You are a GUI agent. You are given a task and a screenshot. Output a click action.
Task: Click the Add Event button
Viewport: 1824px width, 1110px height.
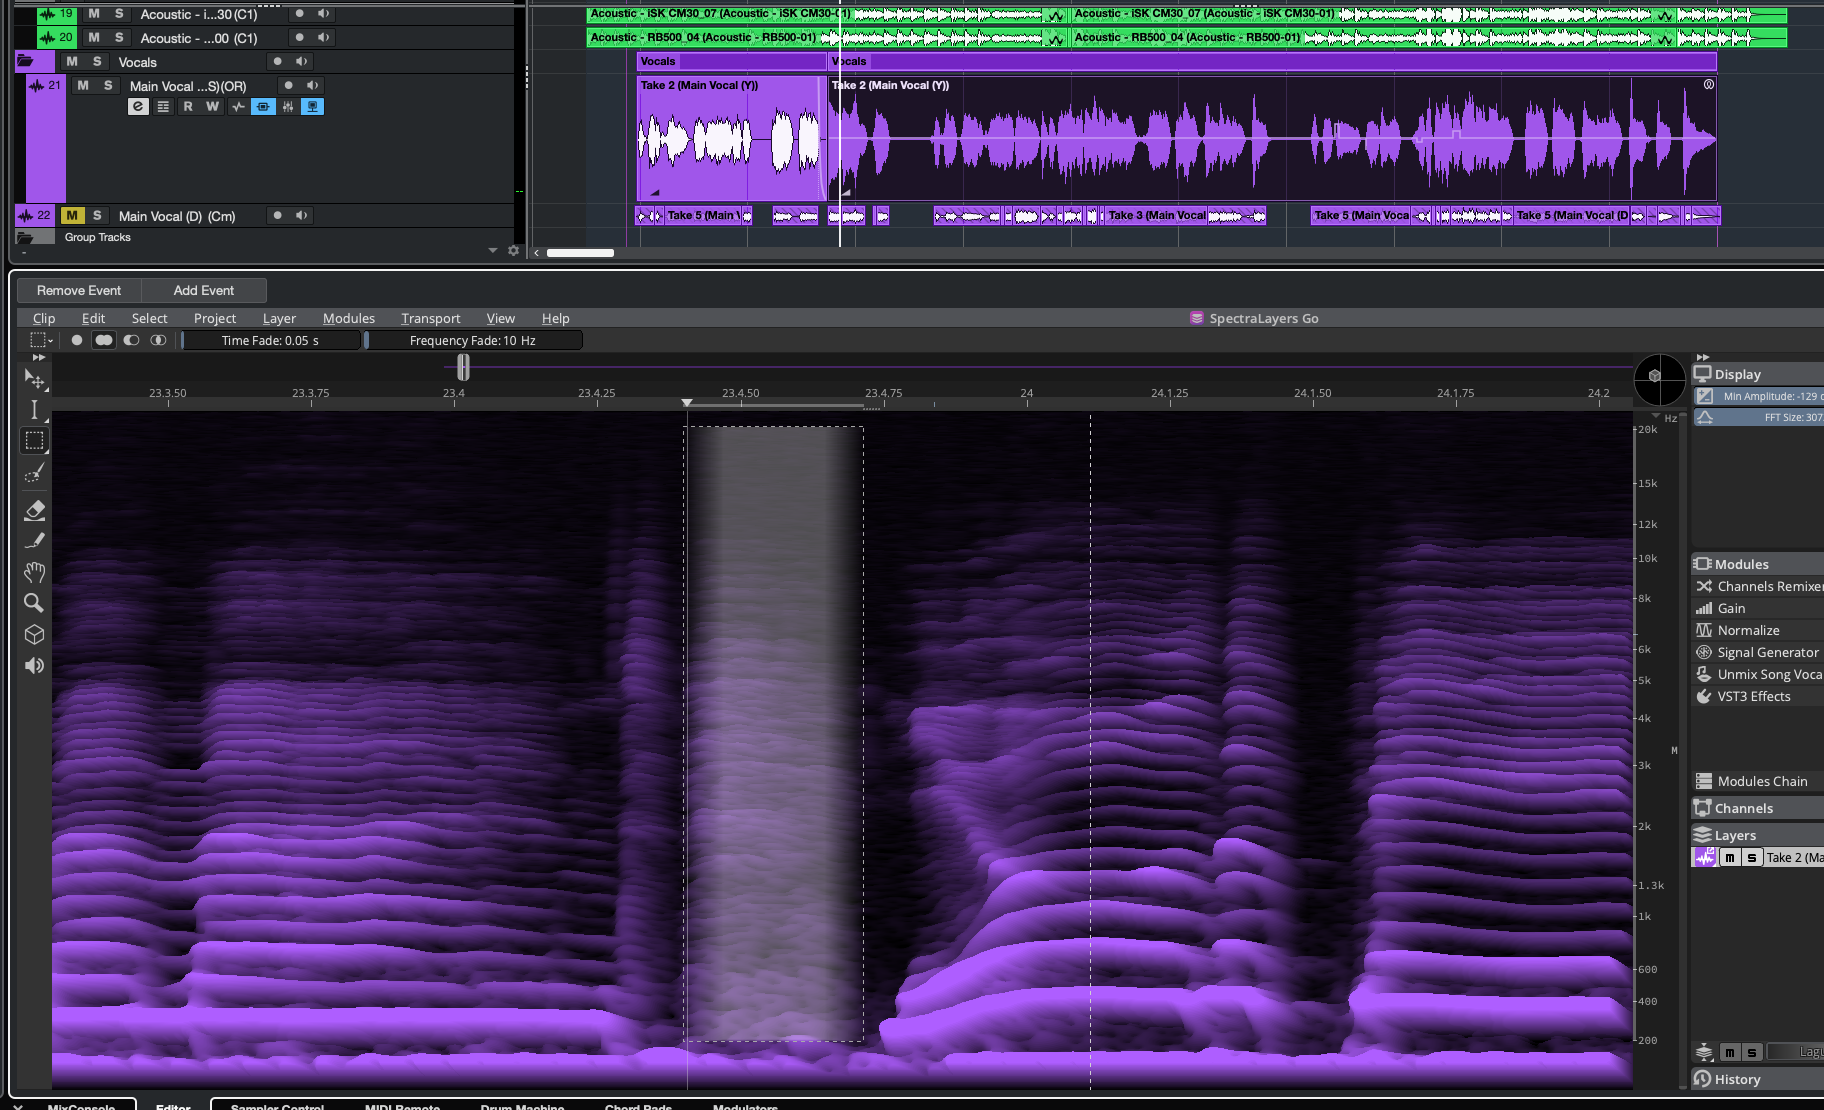point(204,290)
